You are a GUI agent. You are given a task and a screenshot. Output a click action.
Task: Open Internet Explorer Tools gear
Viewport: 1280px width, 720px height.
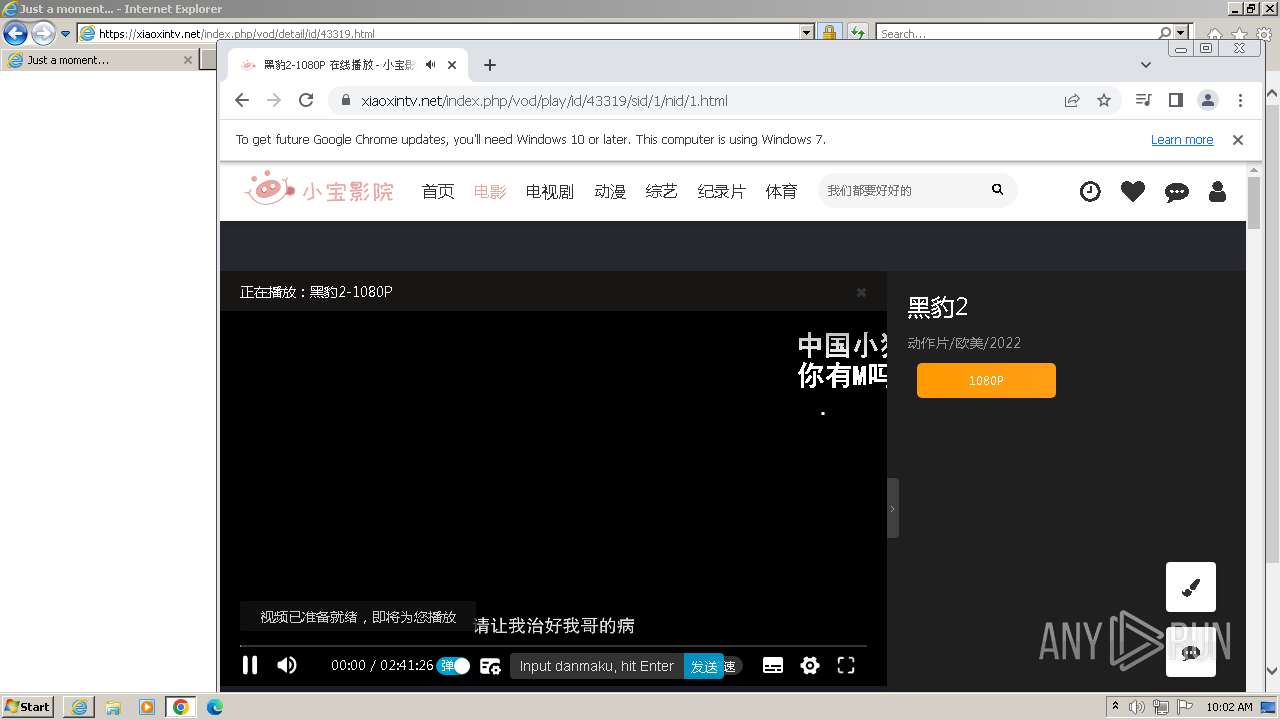click(x=1264, y=34)
